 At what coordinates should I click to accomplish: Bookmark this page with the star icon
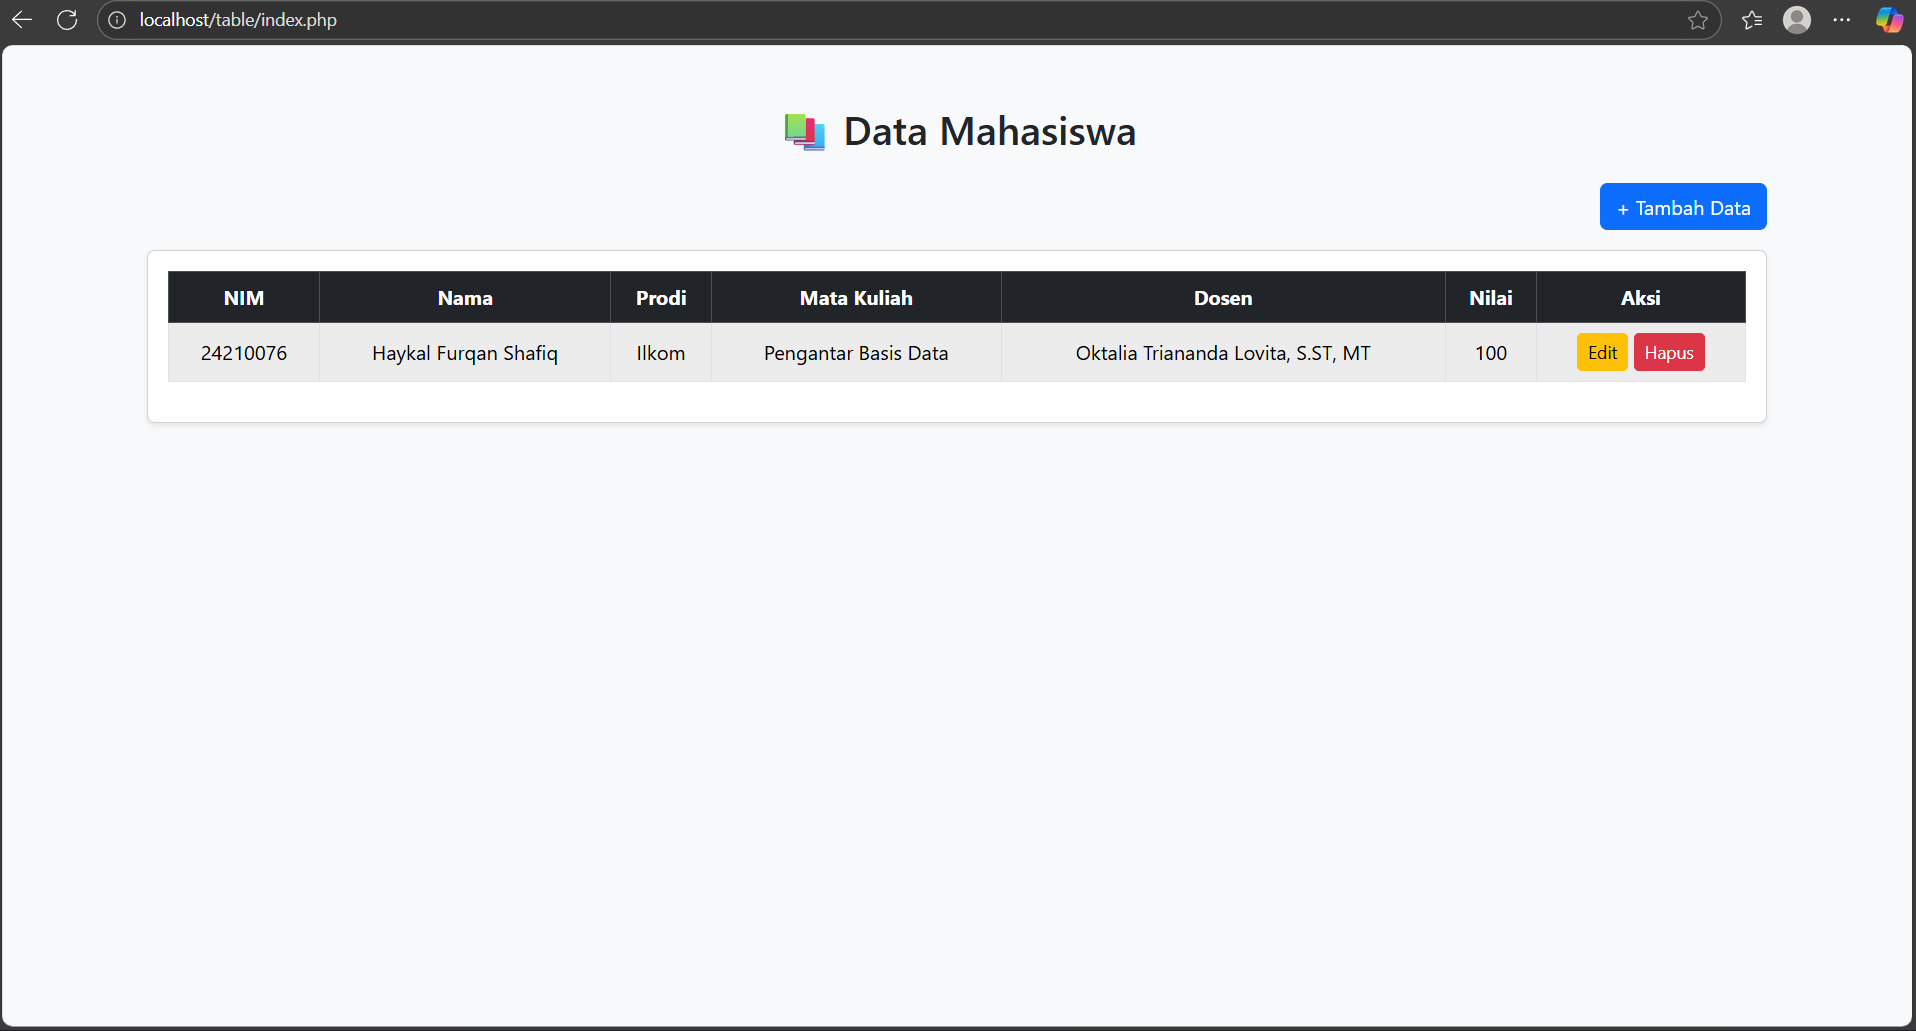(x=1697, y=20)
